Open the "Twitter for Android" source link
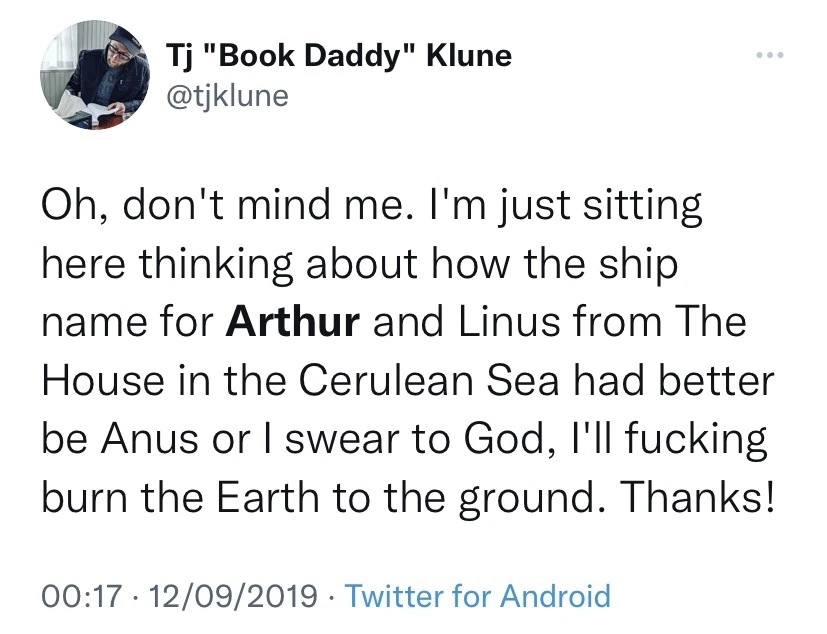The width and height of the screenshot is (827, 634). [x=477, y=596]
